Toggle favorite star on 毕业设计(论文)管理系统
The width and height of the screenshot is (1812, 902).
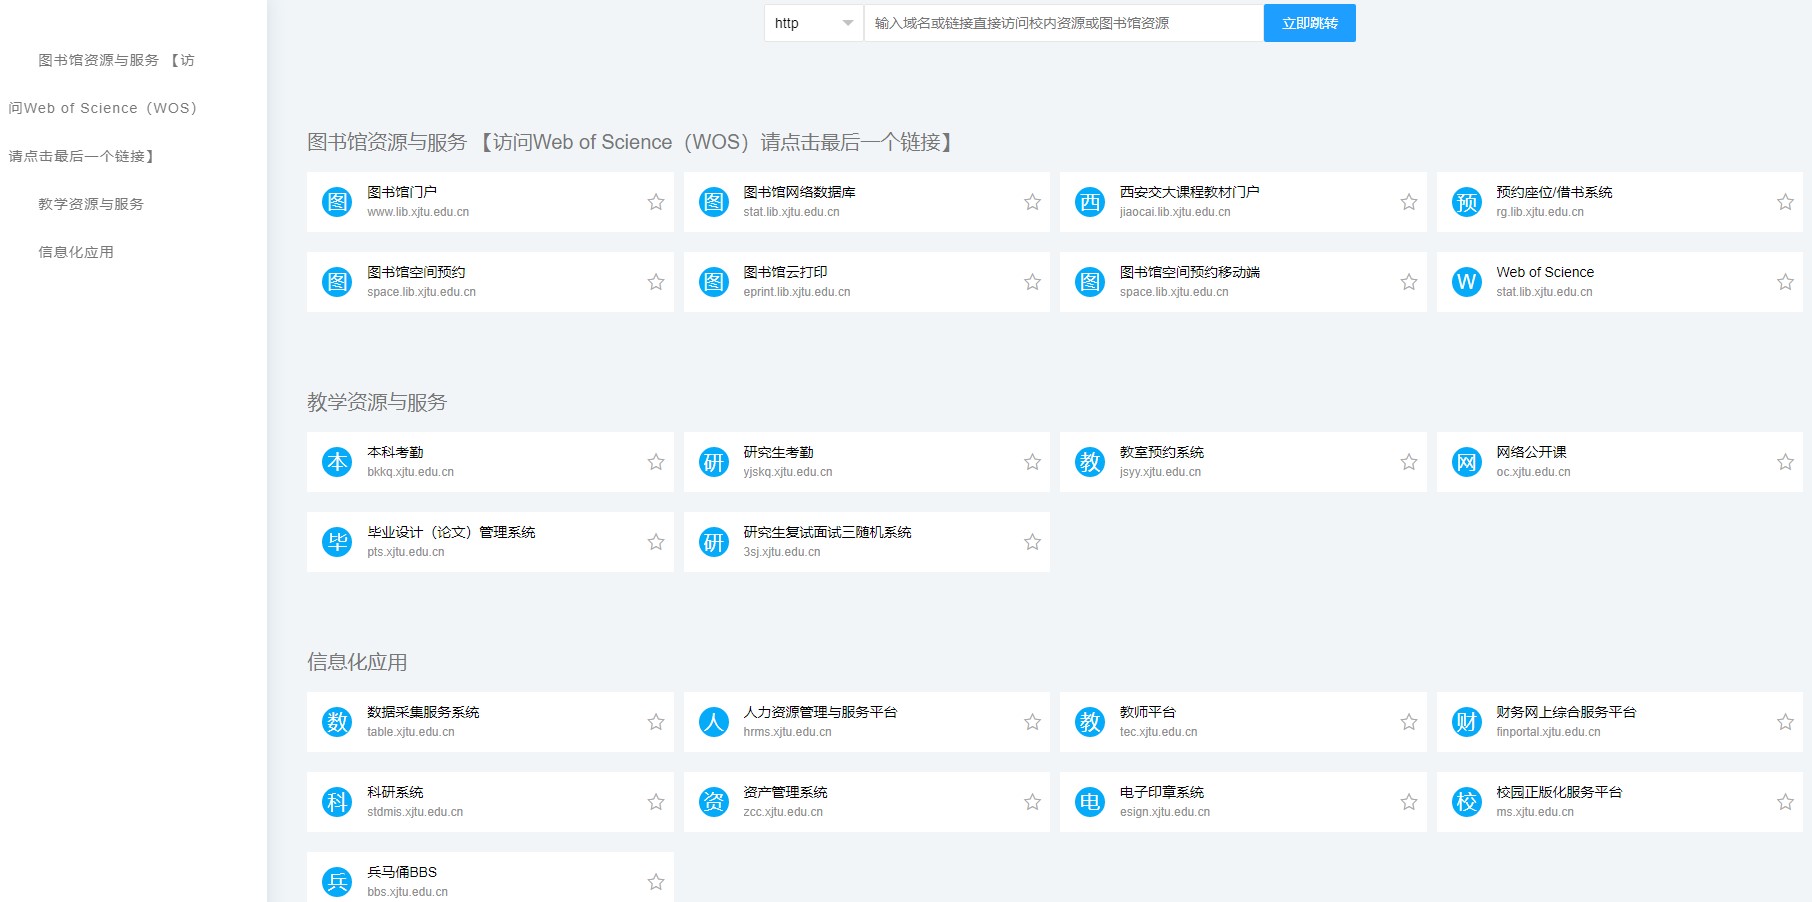656,542
